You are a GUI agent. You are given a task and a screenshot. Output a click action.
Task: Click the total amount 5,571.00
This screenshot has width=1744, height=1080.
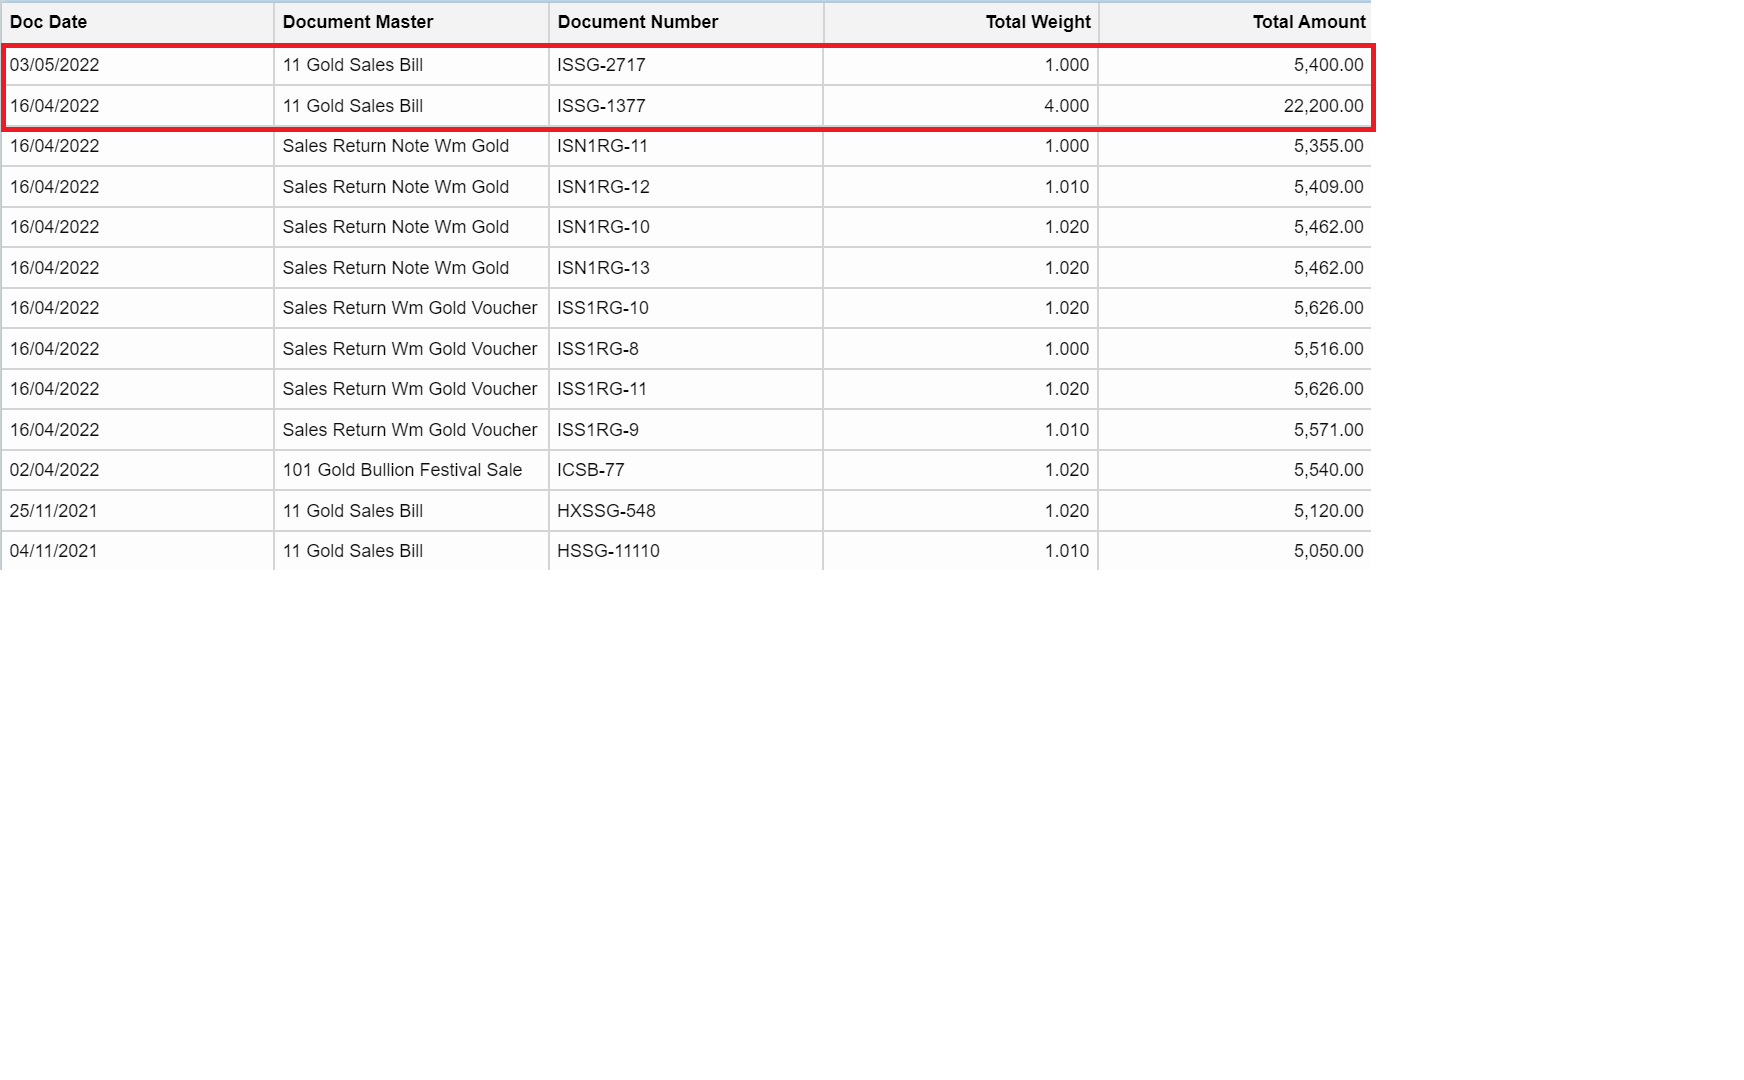[x=1328, y=430]
